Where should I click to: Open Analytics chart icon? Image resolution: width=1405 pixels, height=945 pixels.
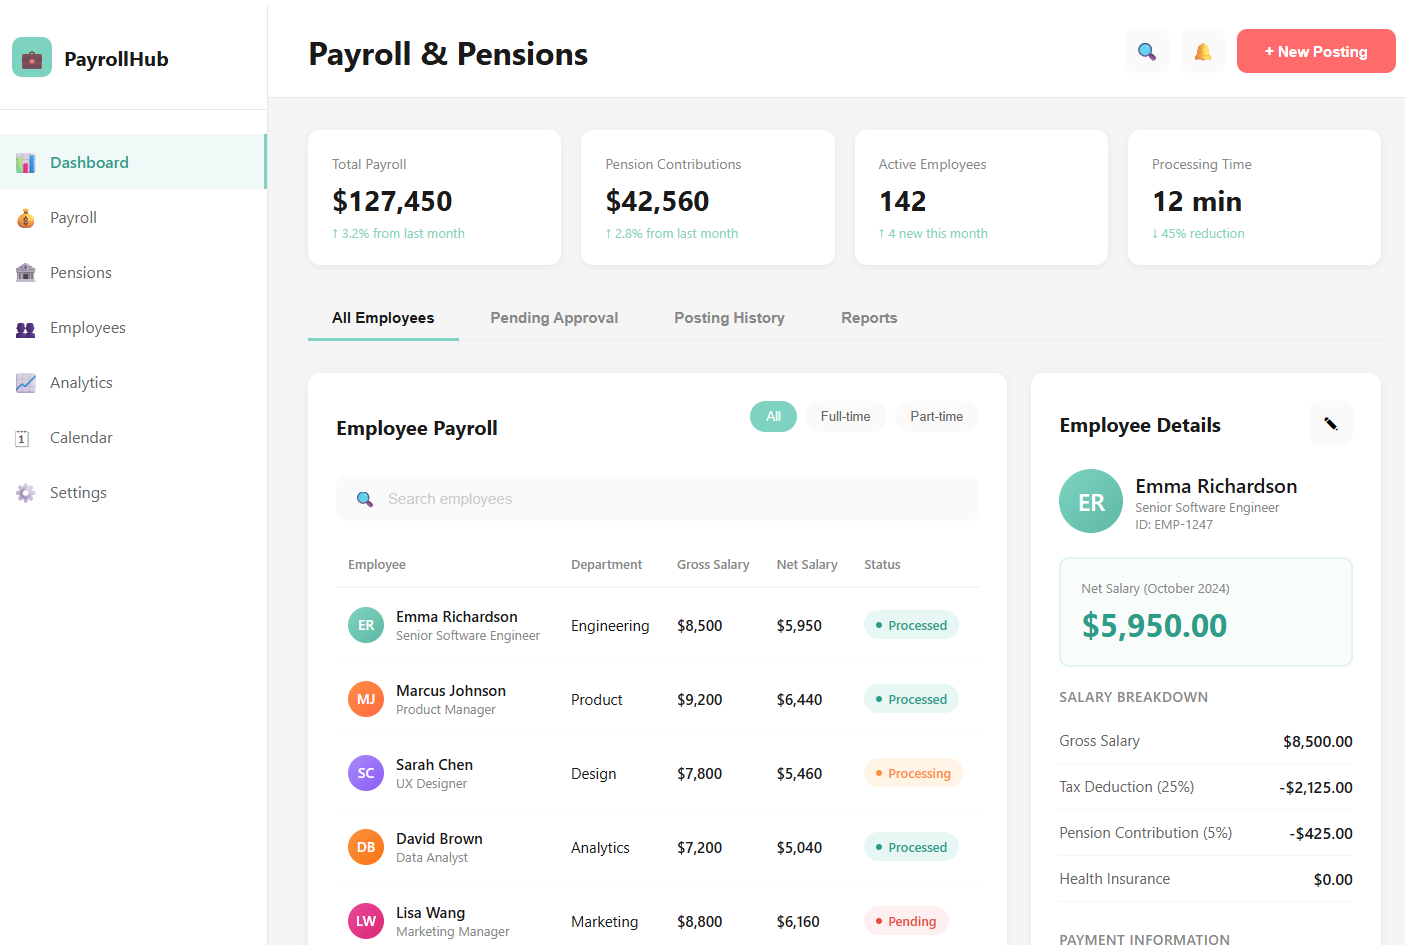pos(25,382)
